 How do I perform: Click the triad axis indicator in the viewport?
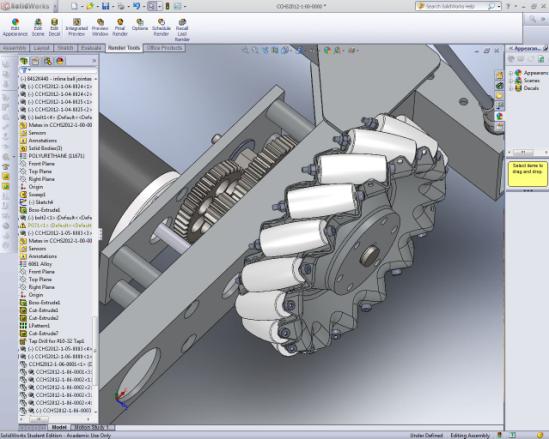coord(121,399)
